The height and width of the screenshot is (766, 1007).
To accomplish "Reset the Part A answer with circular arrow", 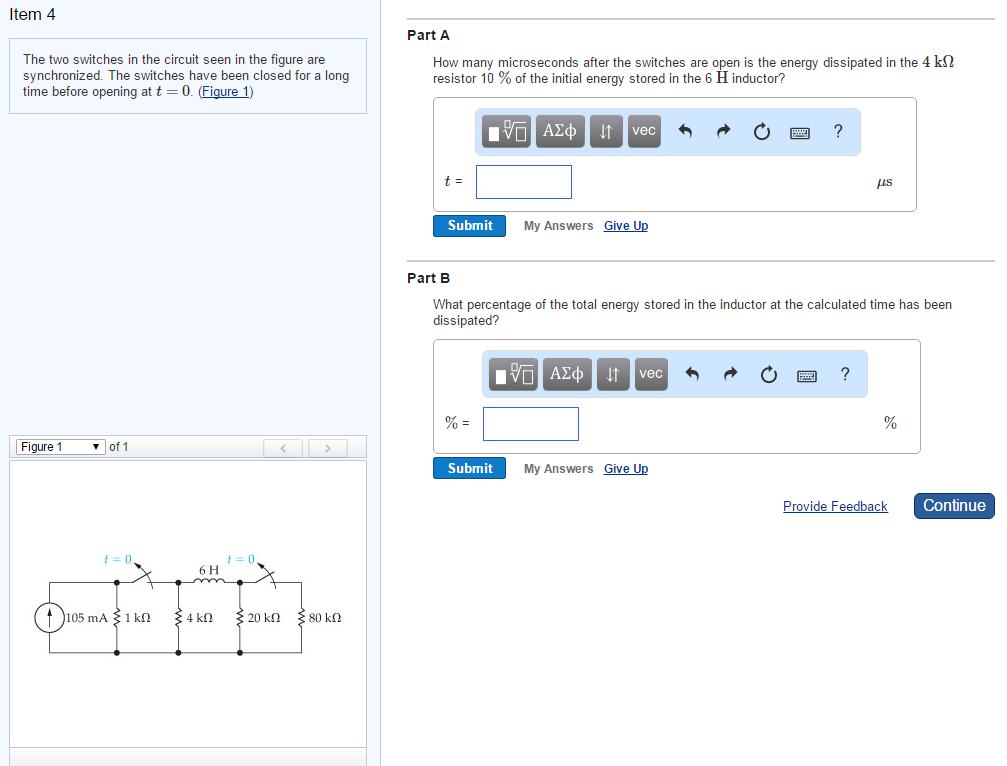I will [762, 132].
